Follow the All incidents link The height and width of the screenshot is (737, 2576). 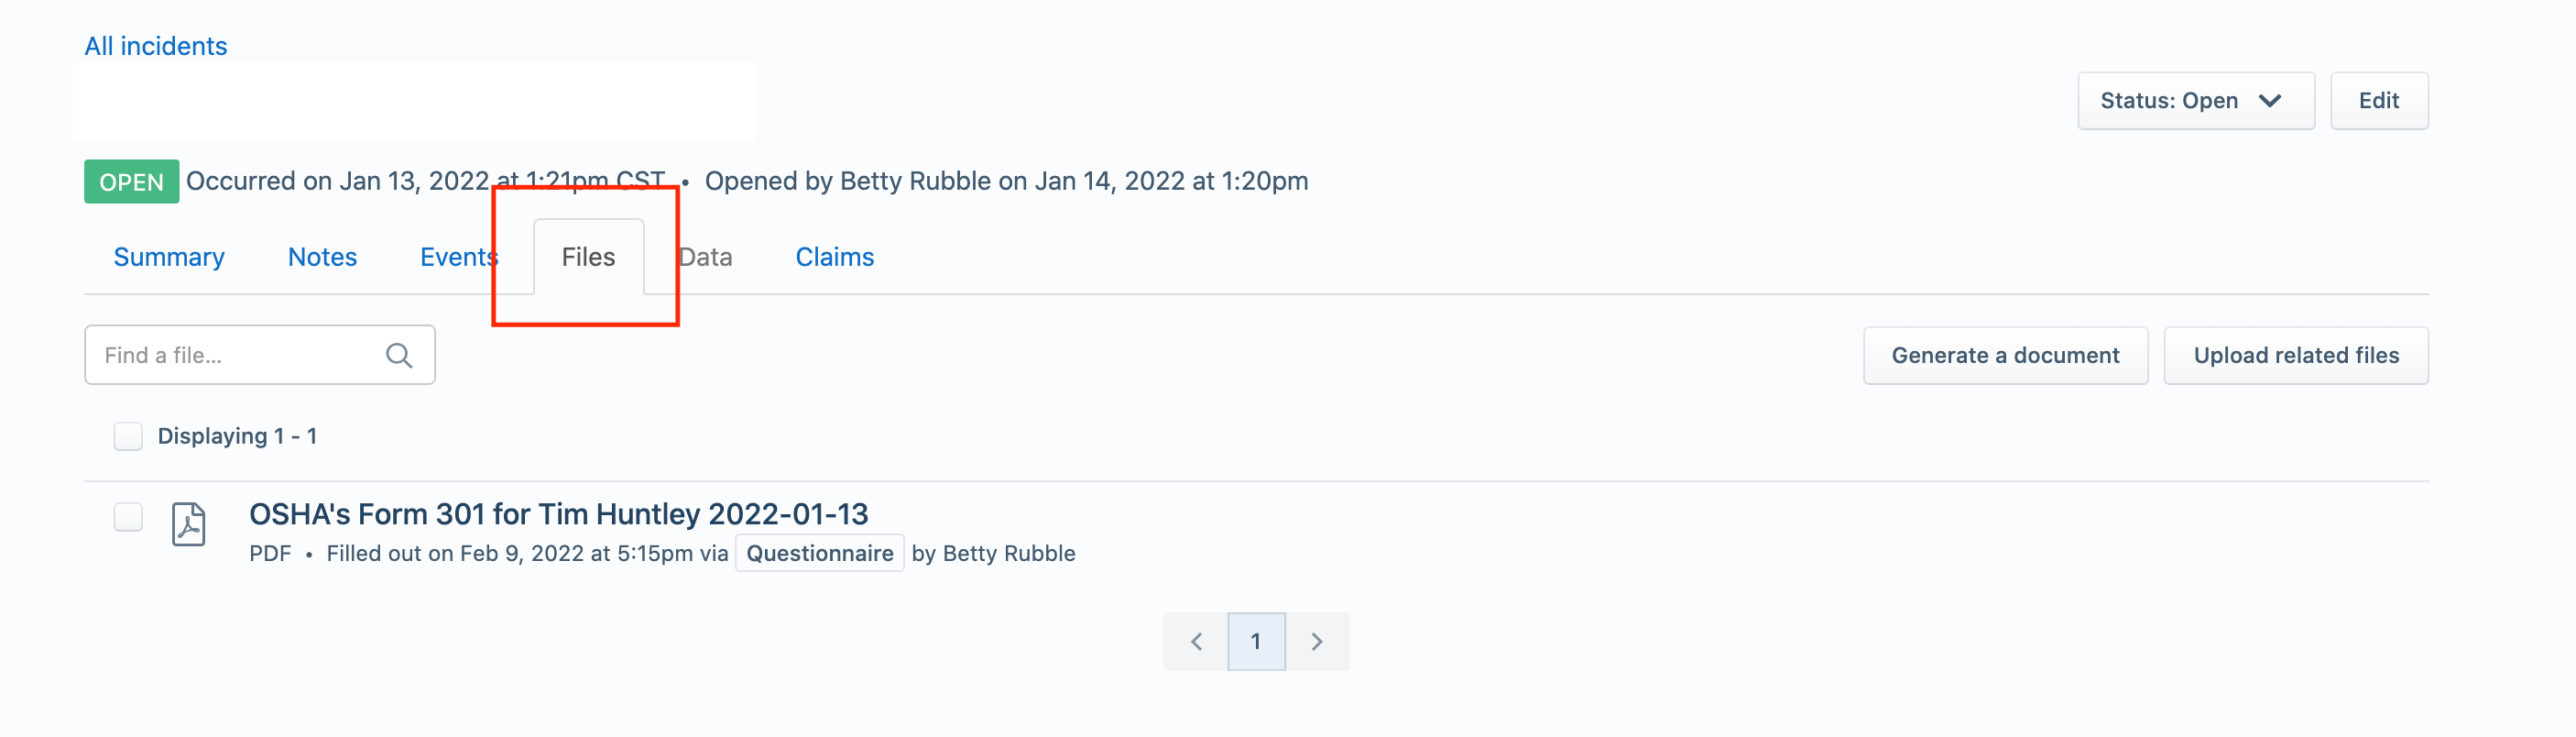(156, 46)
